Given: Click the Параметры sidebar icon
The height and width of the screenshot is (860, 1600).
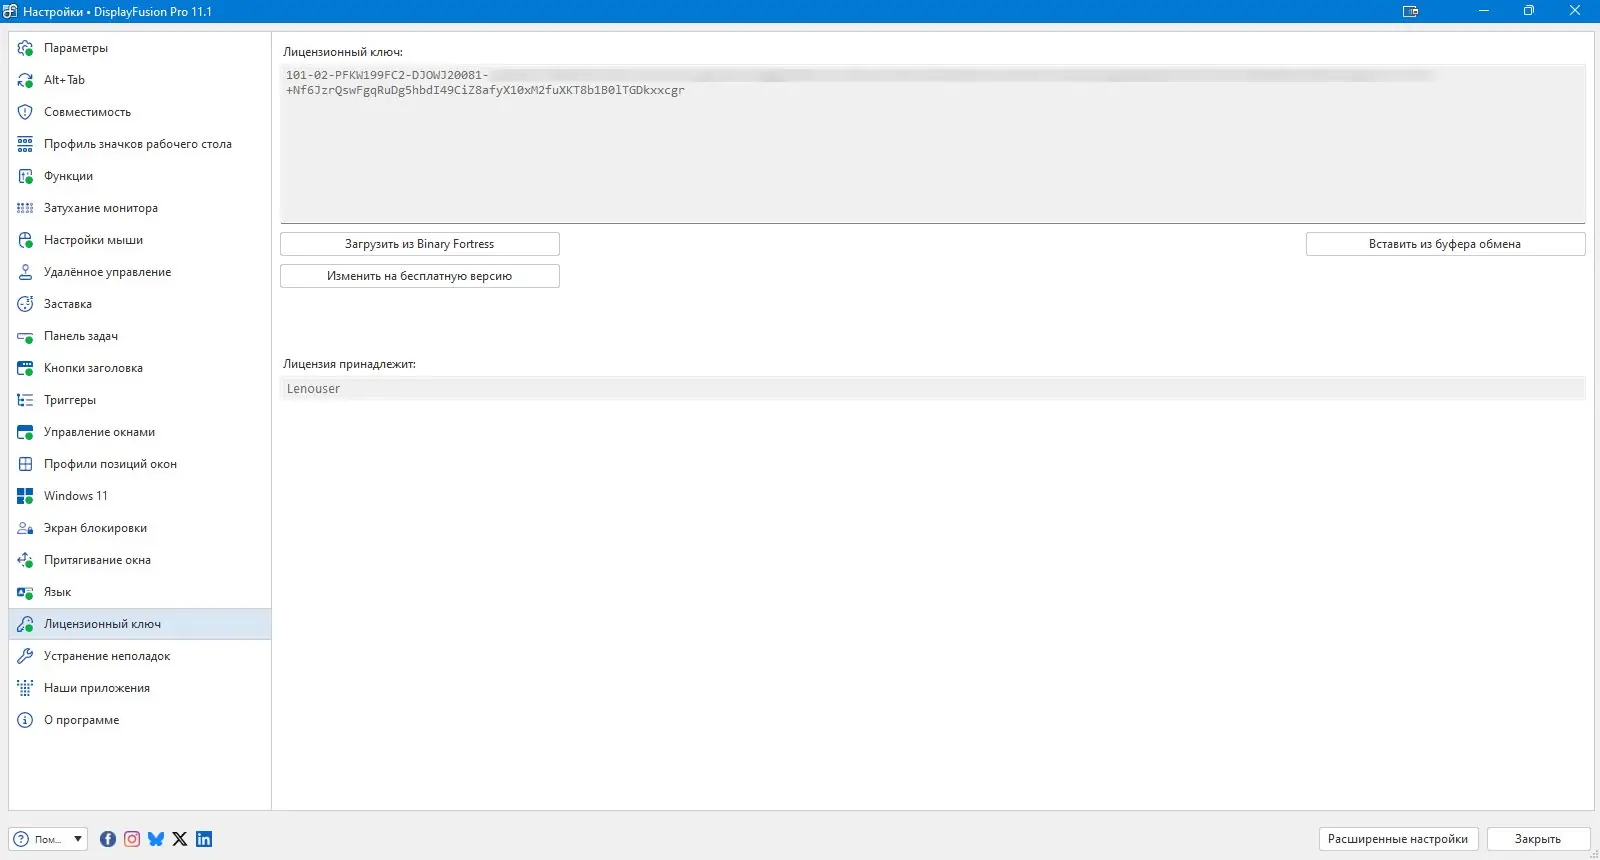Looking at the screenshot, I should 25,48.
